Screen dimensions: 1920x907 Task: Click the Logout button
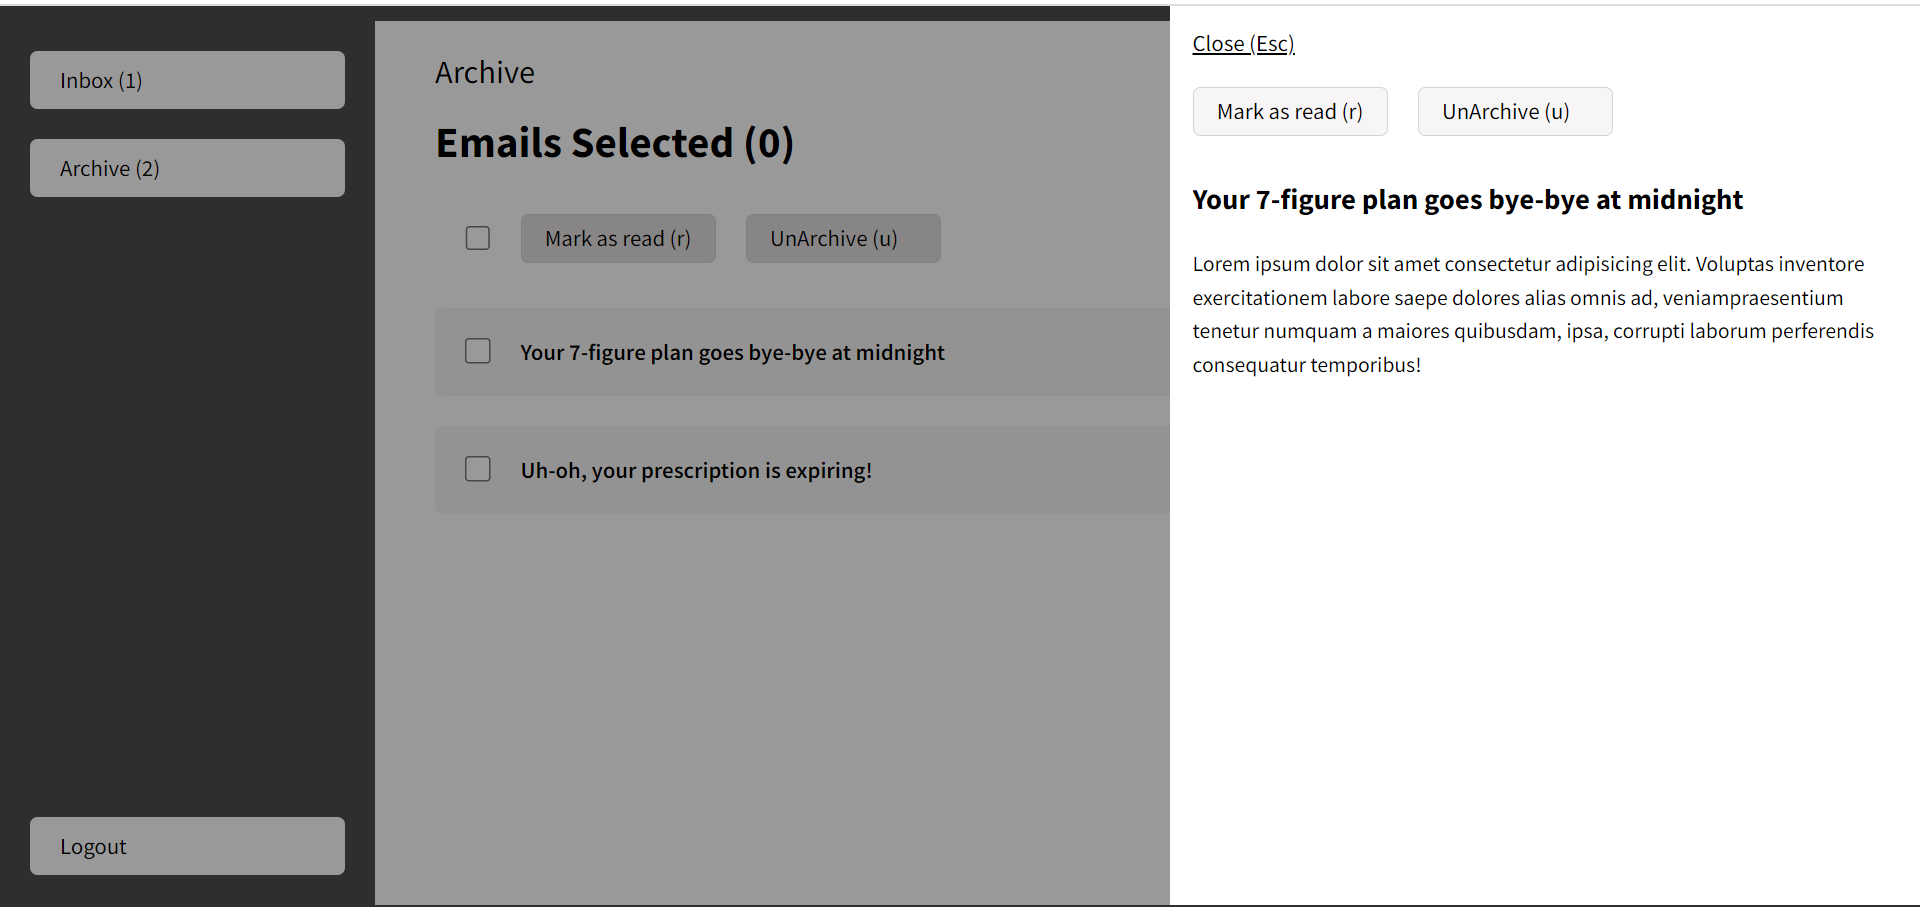click(x=186, y=845)
